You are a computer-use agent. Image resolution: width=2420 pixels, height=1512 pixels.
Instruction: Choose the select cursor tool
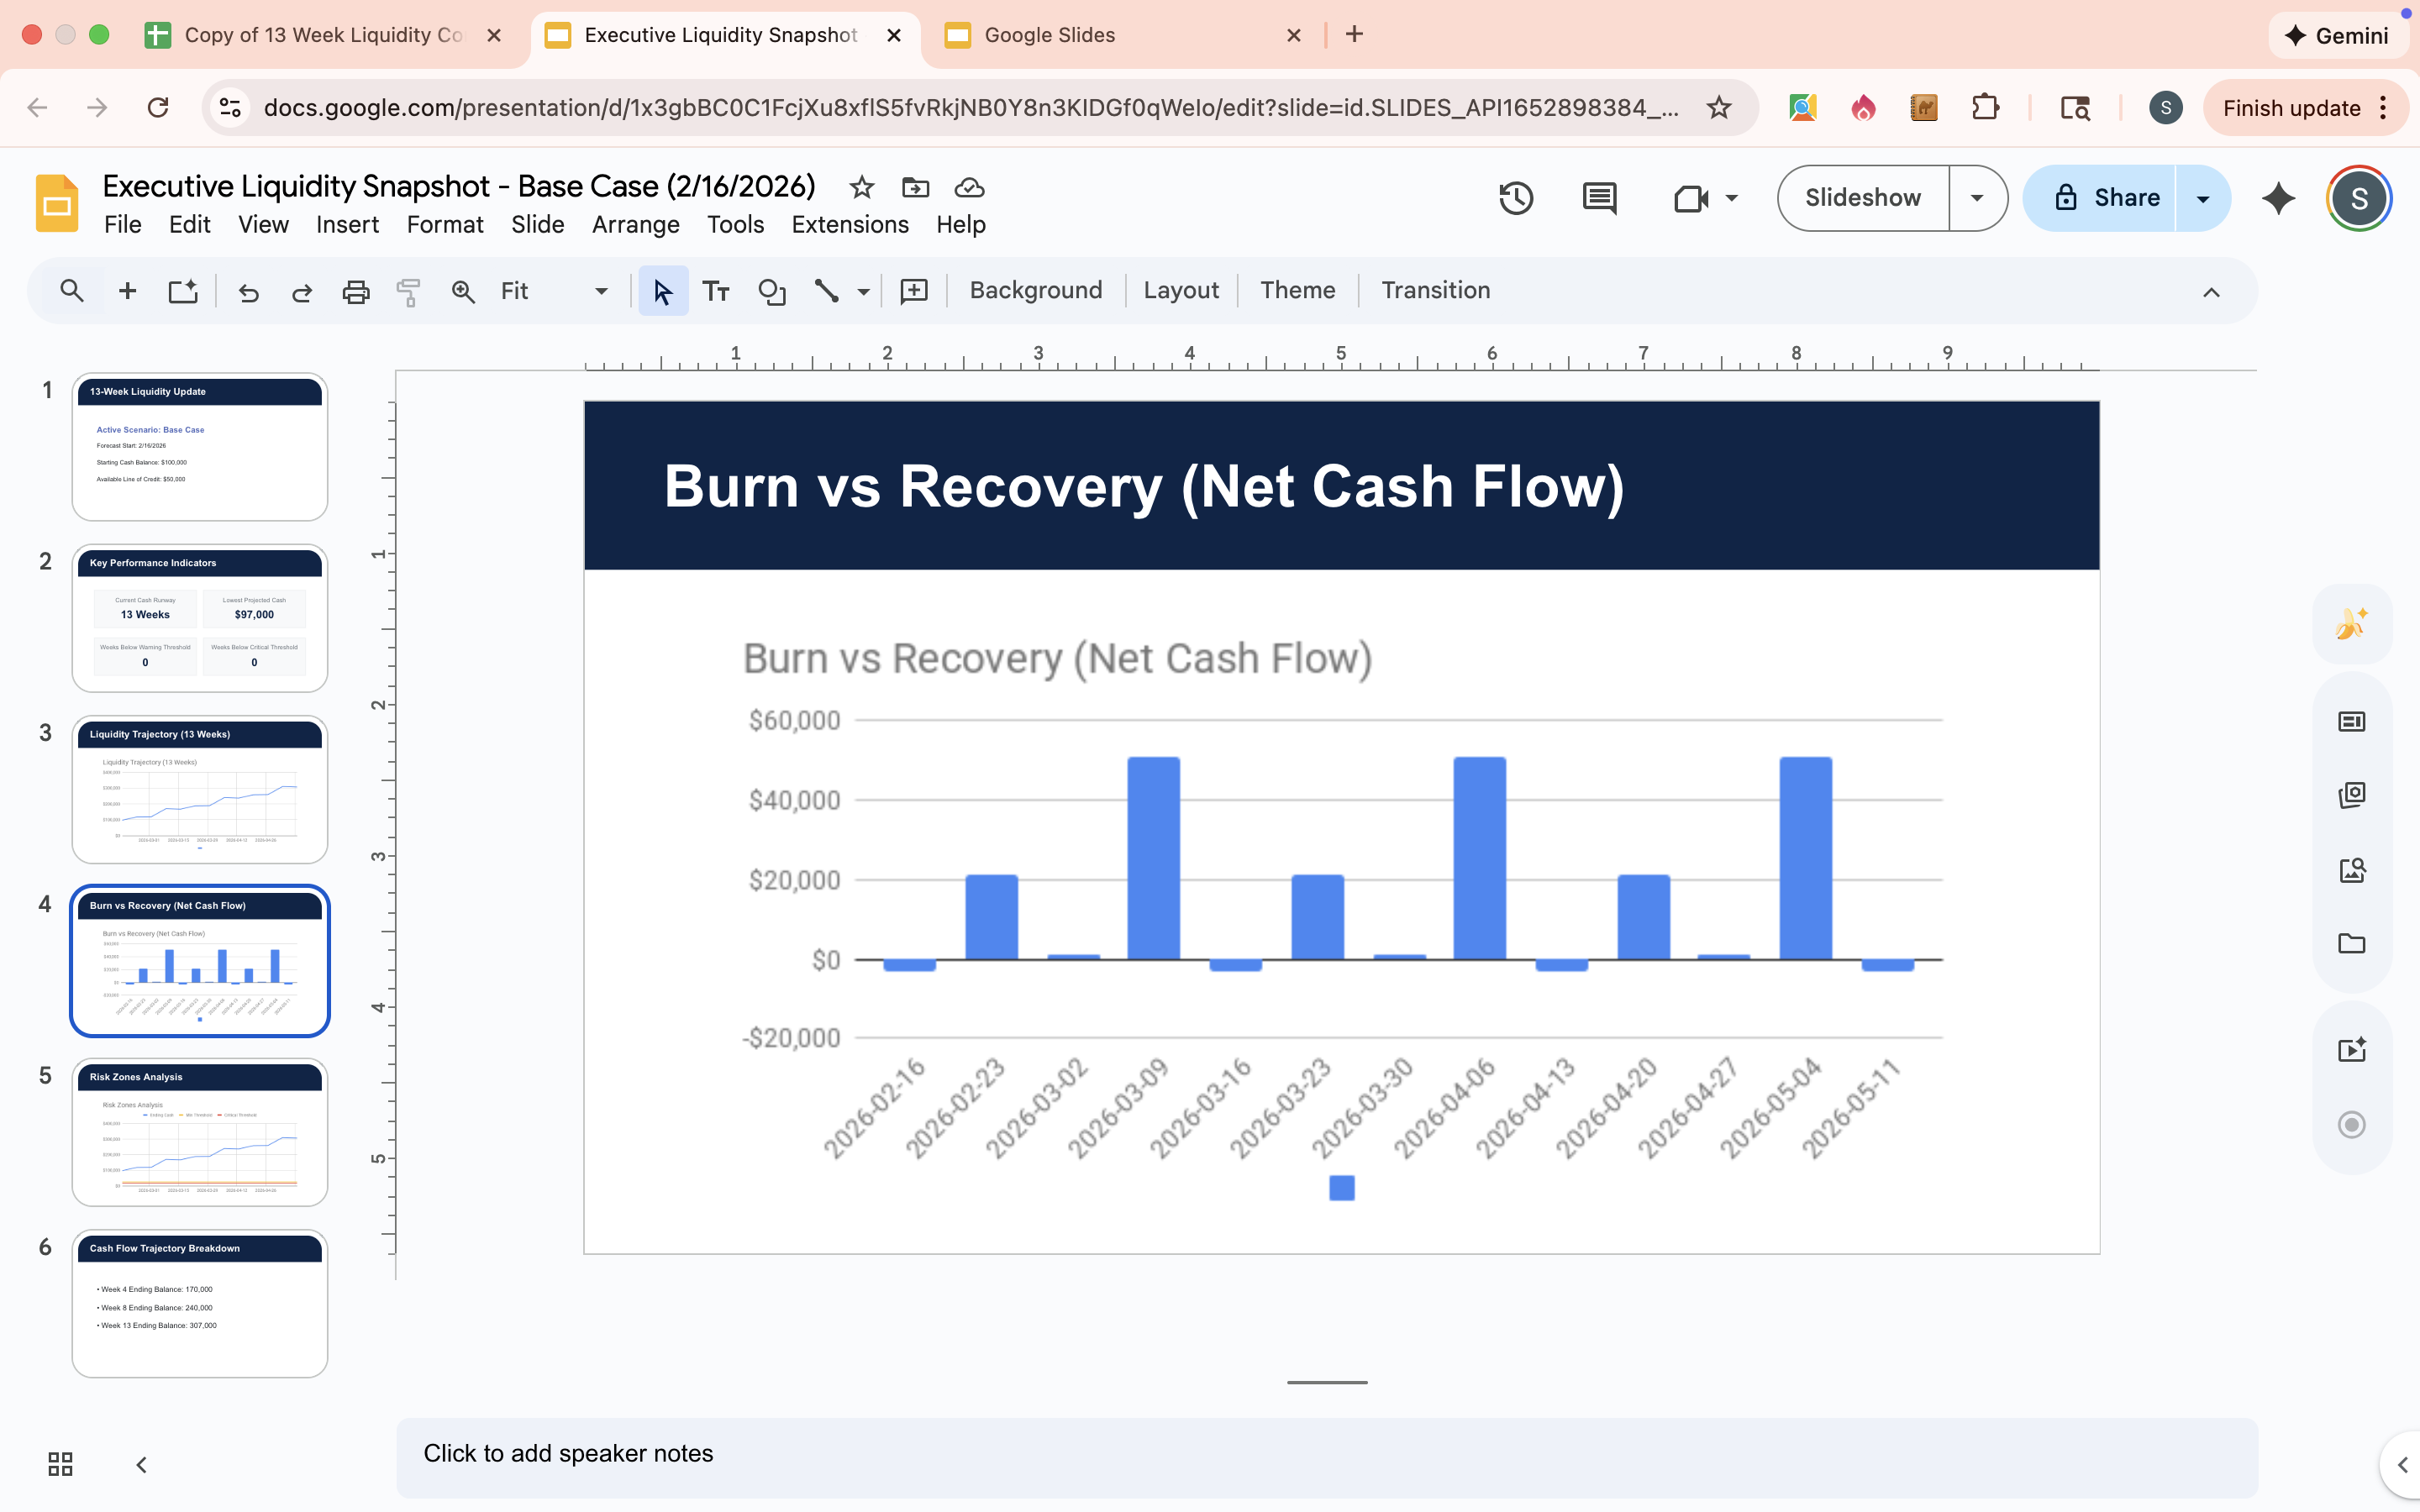click(663, 291)
